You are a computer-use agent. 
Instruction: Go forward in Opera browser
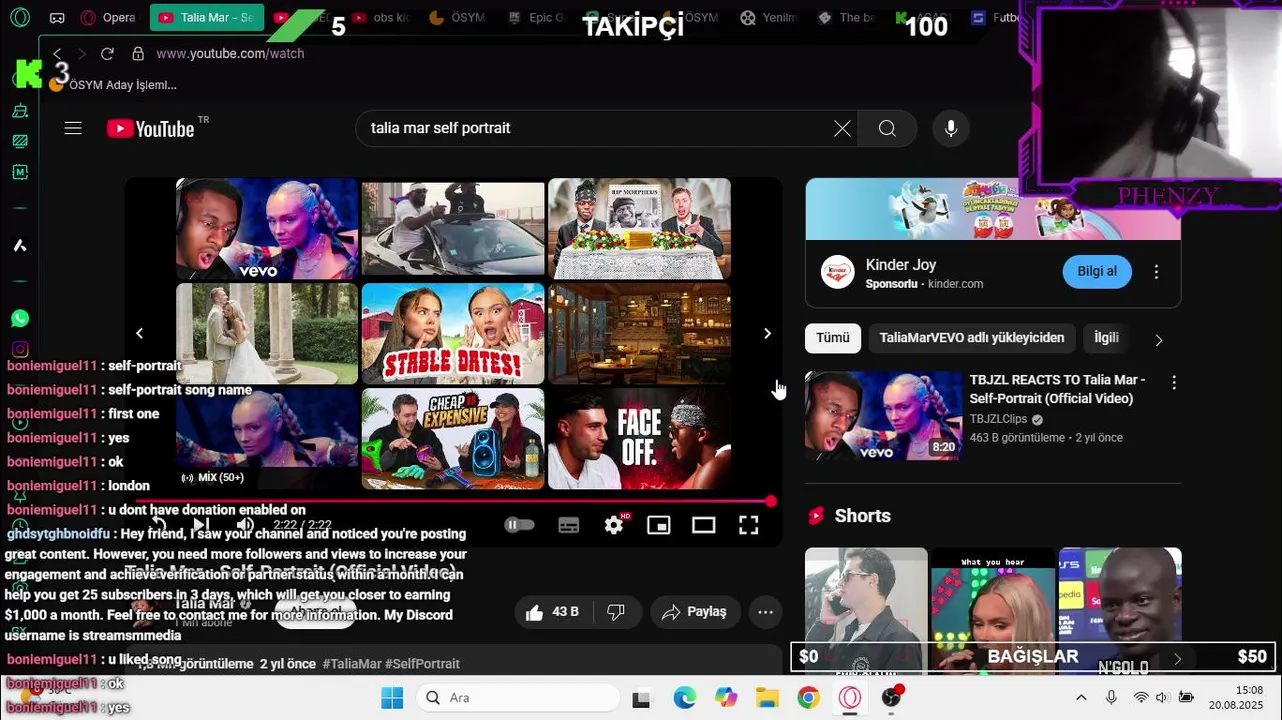click(82, 53)
